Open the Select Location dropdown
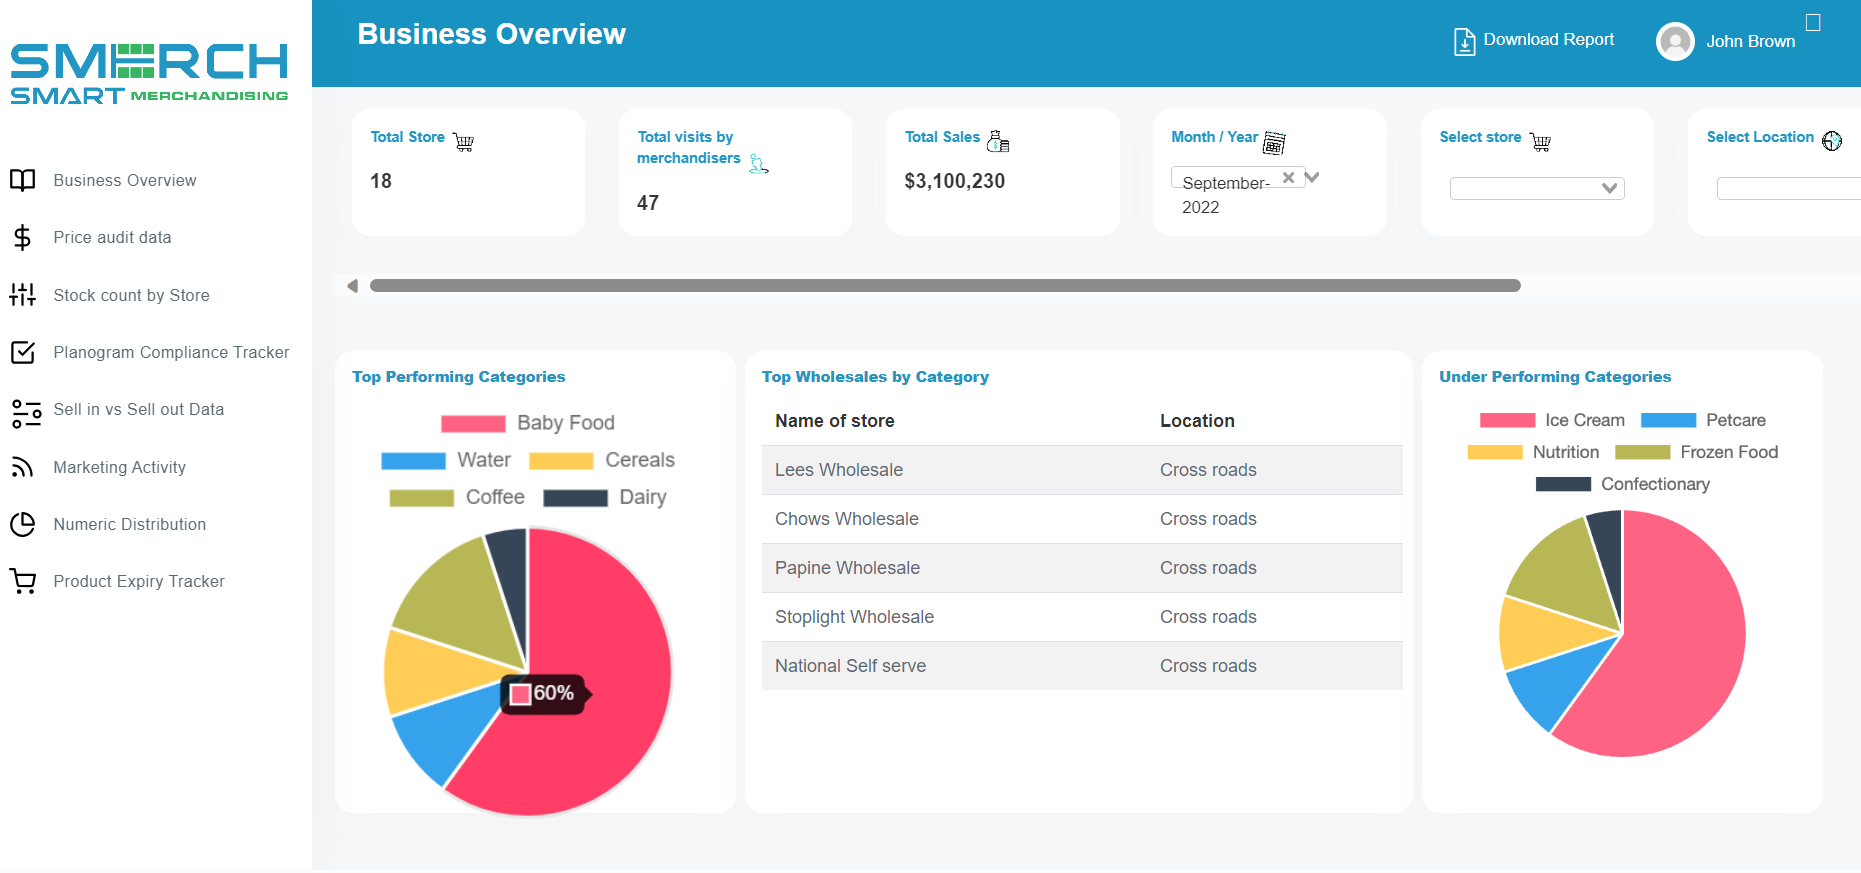Image resolution: width=1861 pixels, height=873 pixels. (1787, 189)
